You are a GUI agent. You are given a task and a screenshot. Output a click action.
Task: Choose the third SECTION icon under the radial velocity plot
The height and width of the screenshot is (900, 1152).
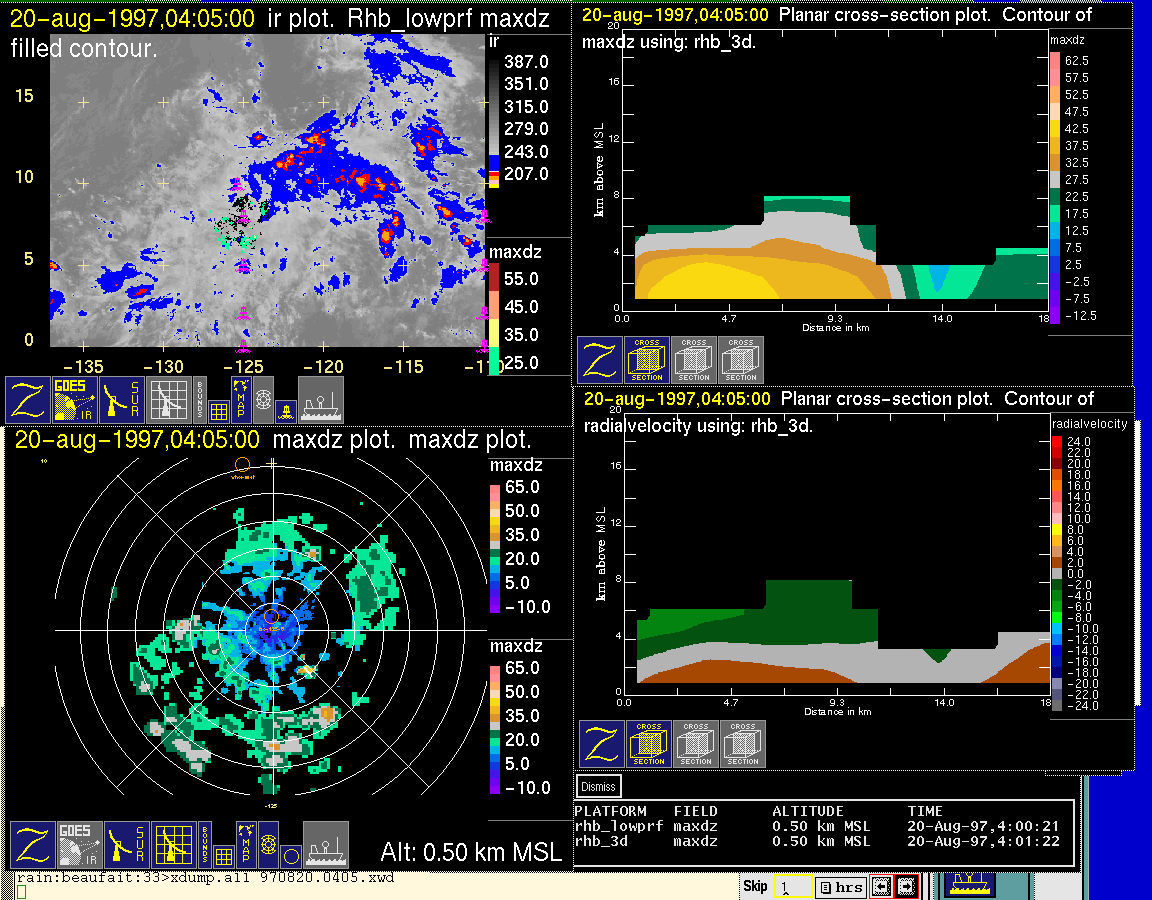(743, 744)
